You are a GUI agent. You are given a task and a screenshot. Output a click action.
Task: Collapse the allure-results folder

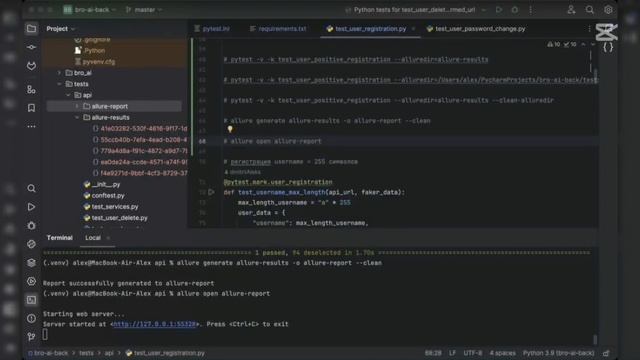pyautogui.click(x=77, y=118)
